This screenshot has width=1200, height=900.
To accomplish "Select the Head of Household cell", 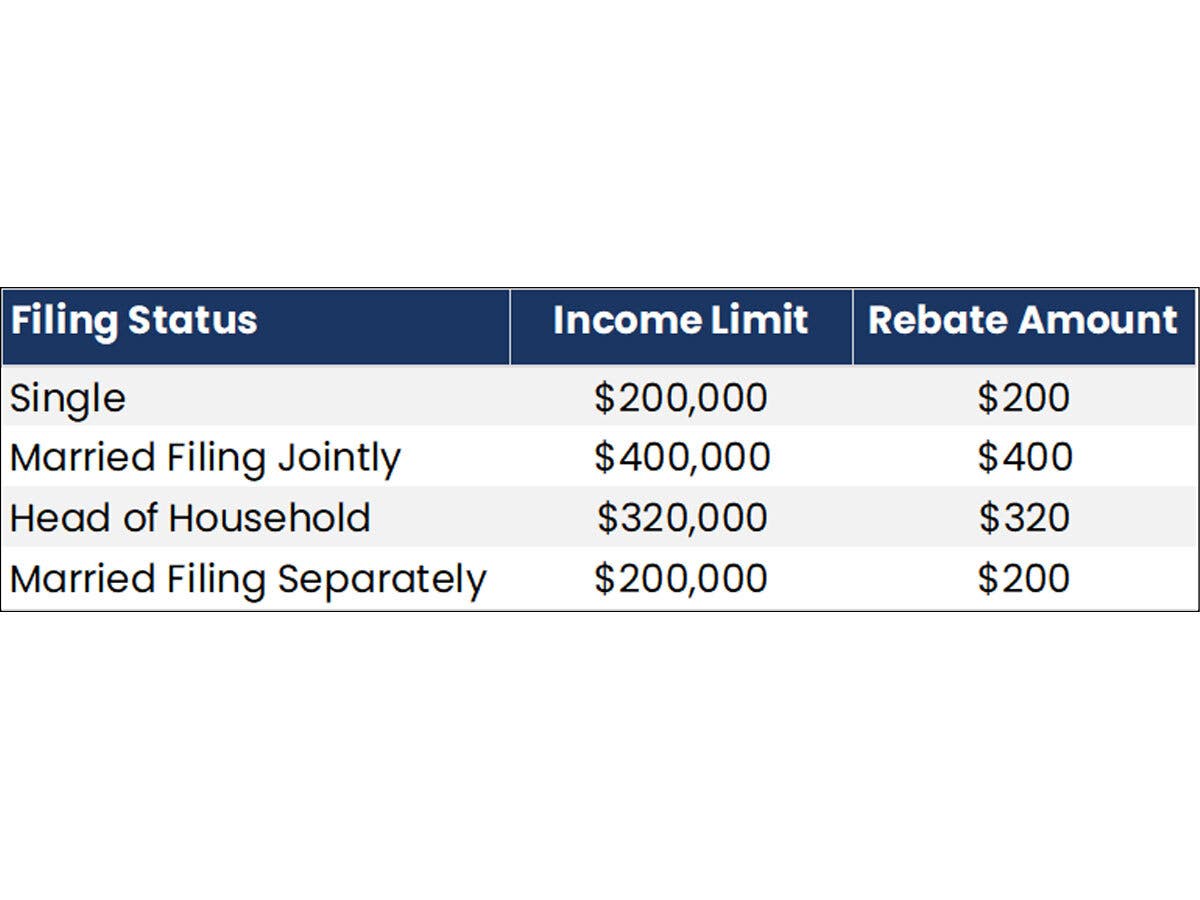I will (190, 518).
